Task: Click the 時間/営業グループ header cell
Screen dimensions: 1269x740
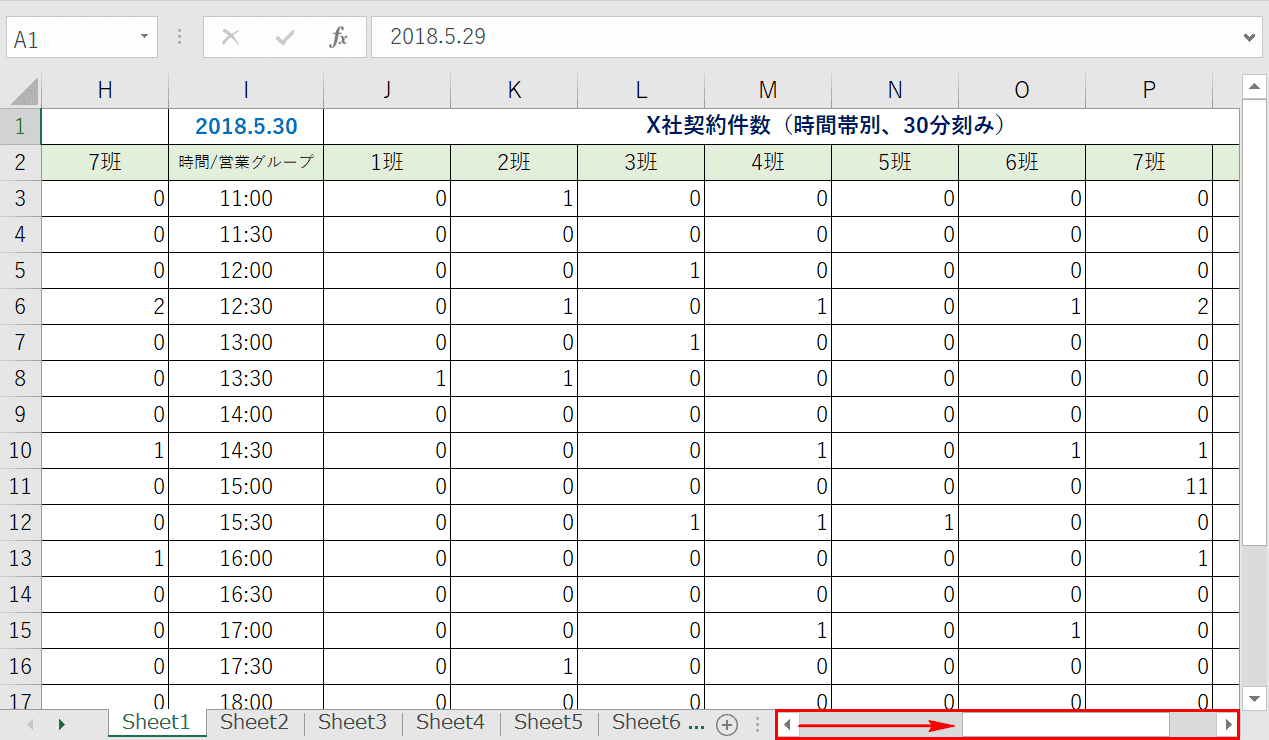Action: 246,162
